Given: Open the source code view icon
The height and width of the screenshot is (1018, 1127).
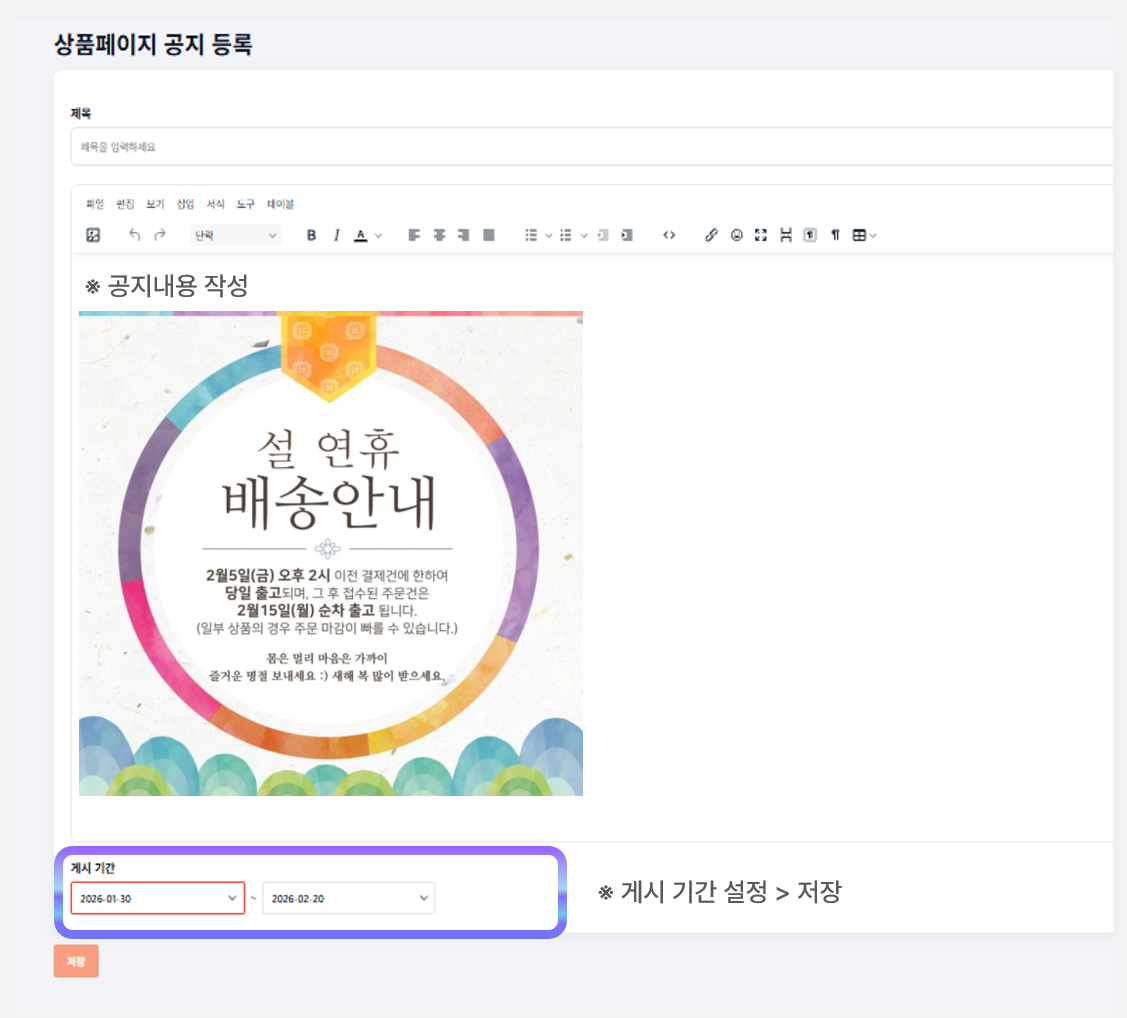Looking at the screenshot, I should [669, 235].
